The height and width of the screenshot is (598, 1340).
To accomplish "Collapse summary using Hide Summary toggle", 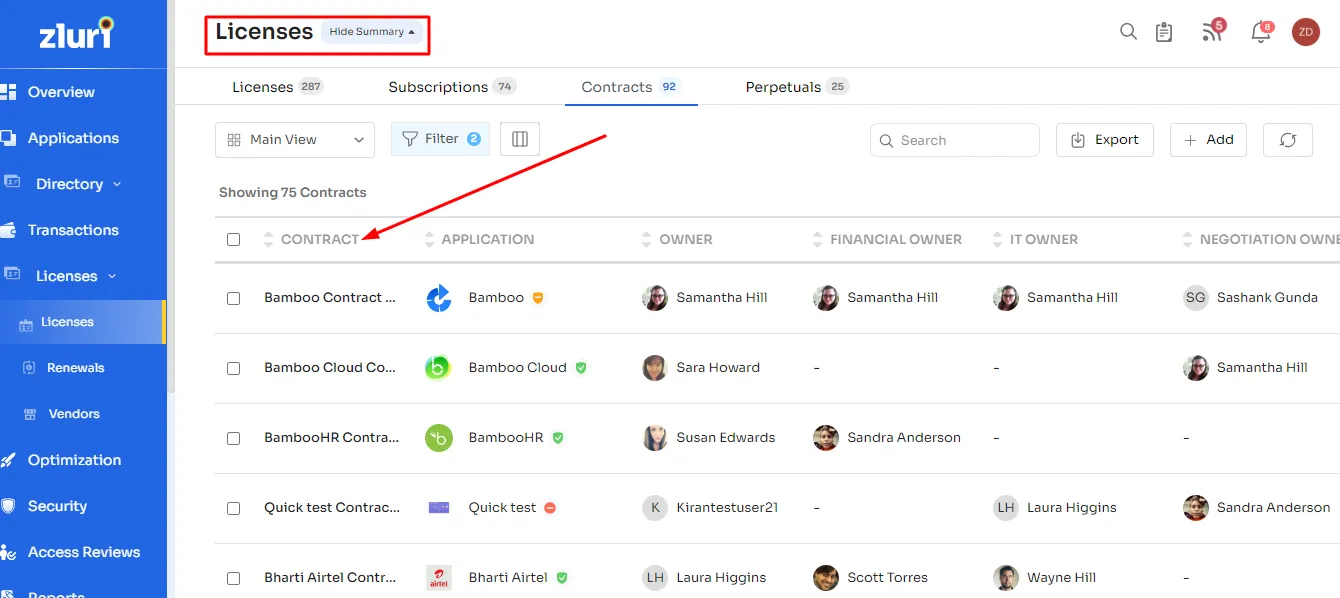I will (x=373, y=32).
